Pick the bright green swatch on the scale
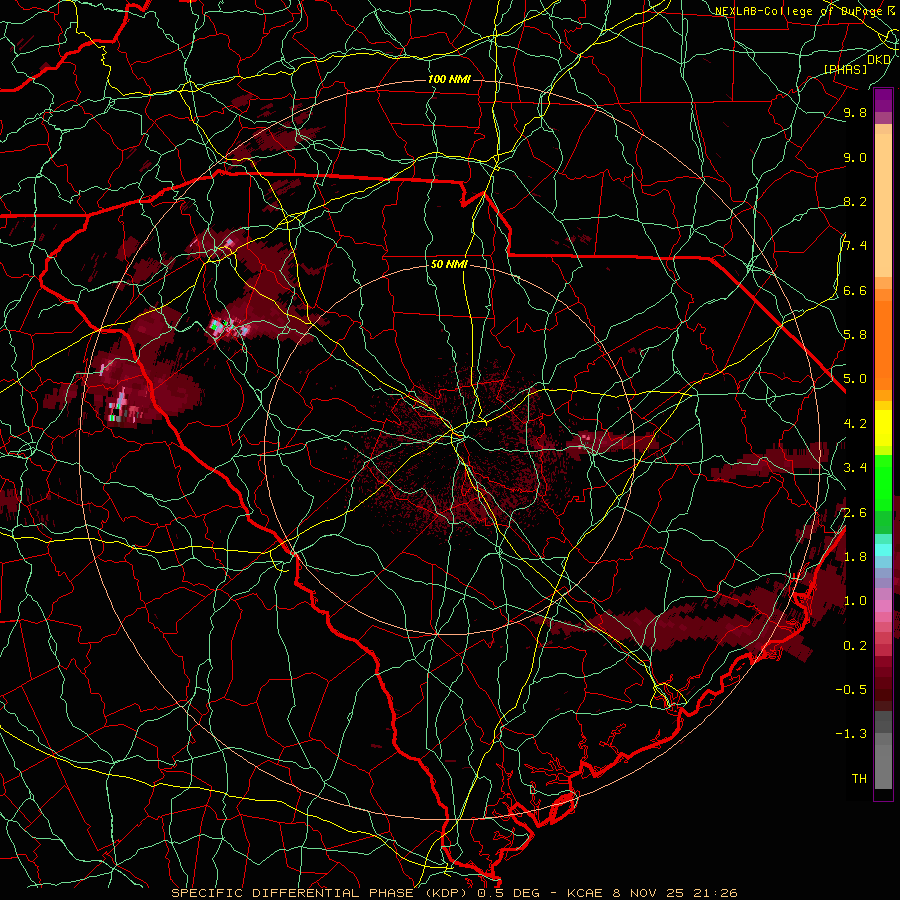 (883, 483)
